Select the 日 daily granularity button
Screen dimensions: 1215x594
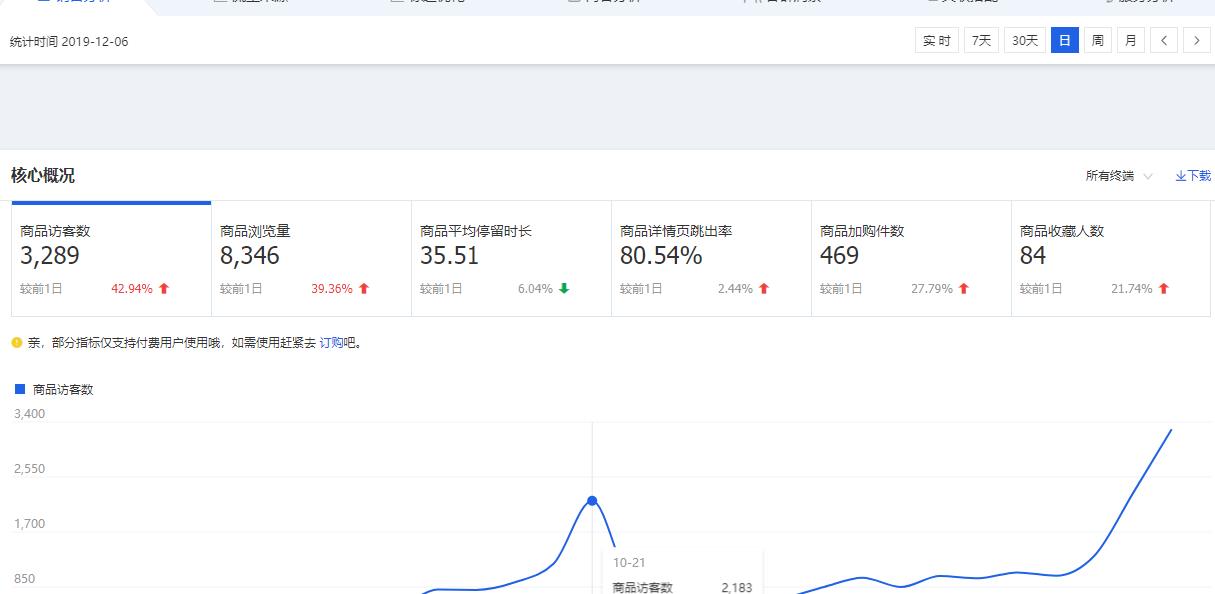(x=1065, y=41)
